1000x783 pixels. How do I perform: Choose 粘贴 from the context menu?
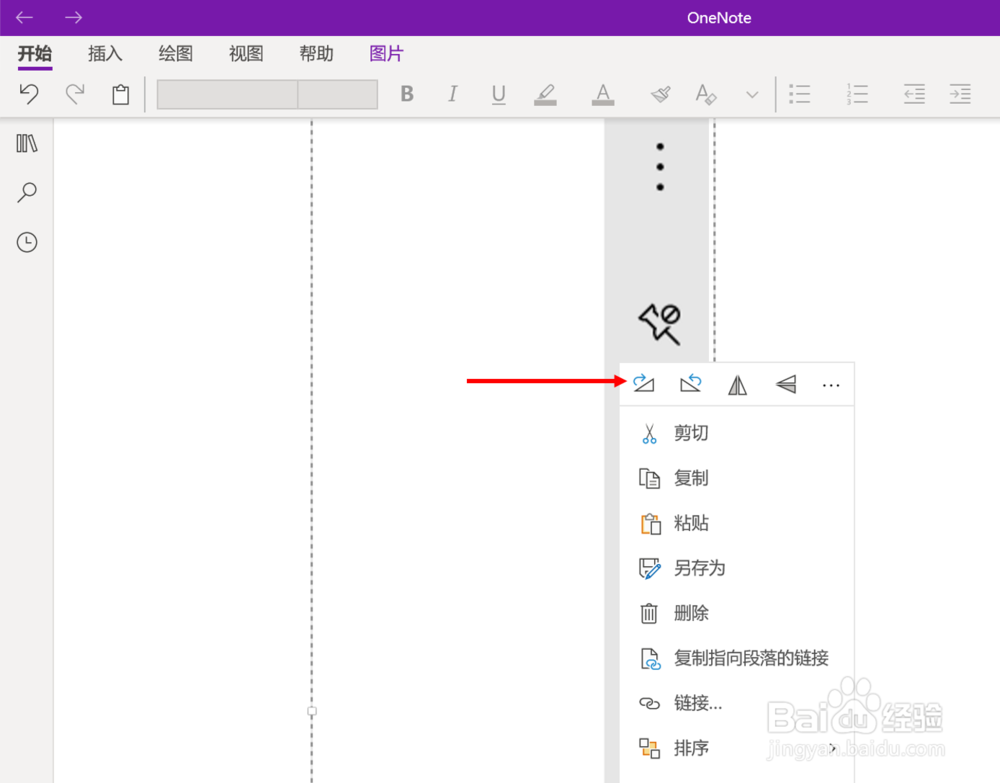737,523
